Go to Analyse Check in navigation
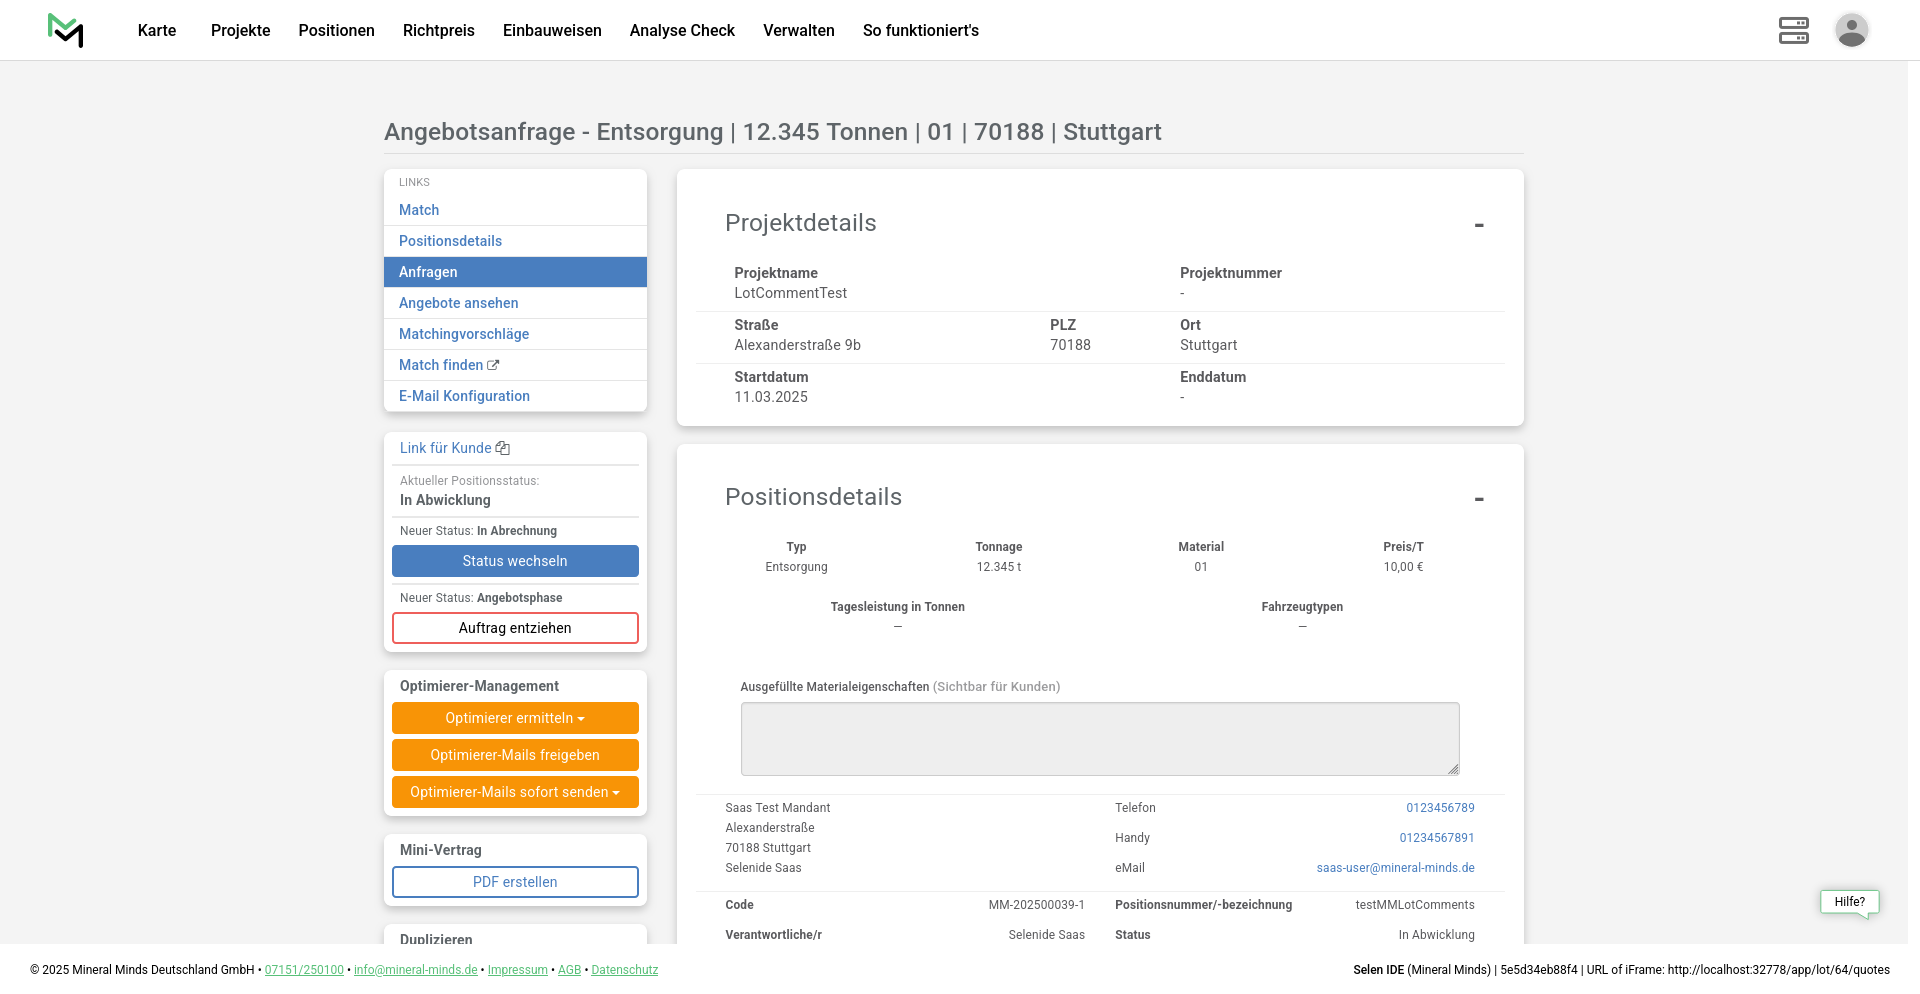 [x=682, y=30]
